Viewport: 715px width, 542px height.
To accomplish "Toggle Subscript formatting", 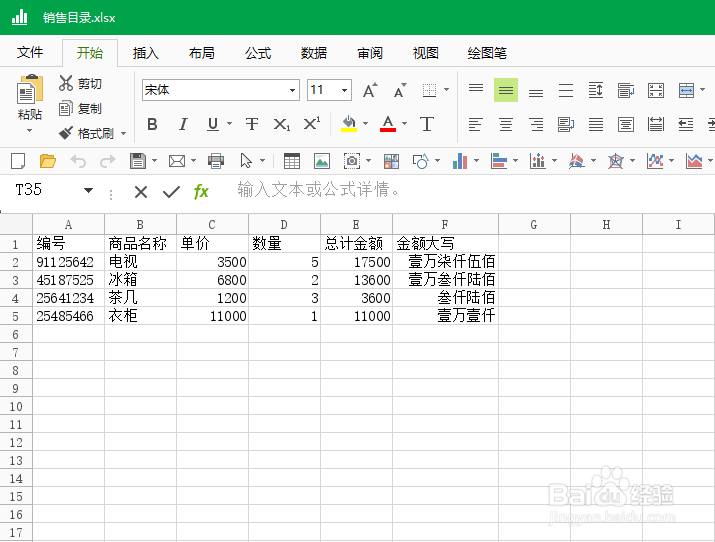I will click(281, 124).
